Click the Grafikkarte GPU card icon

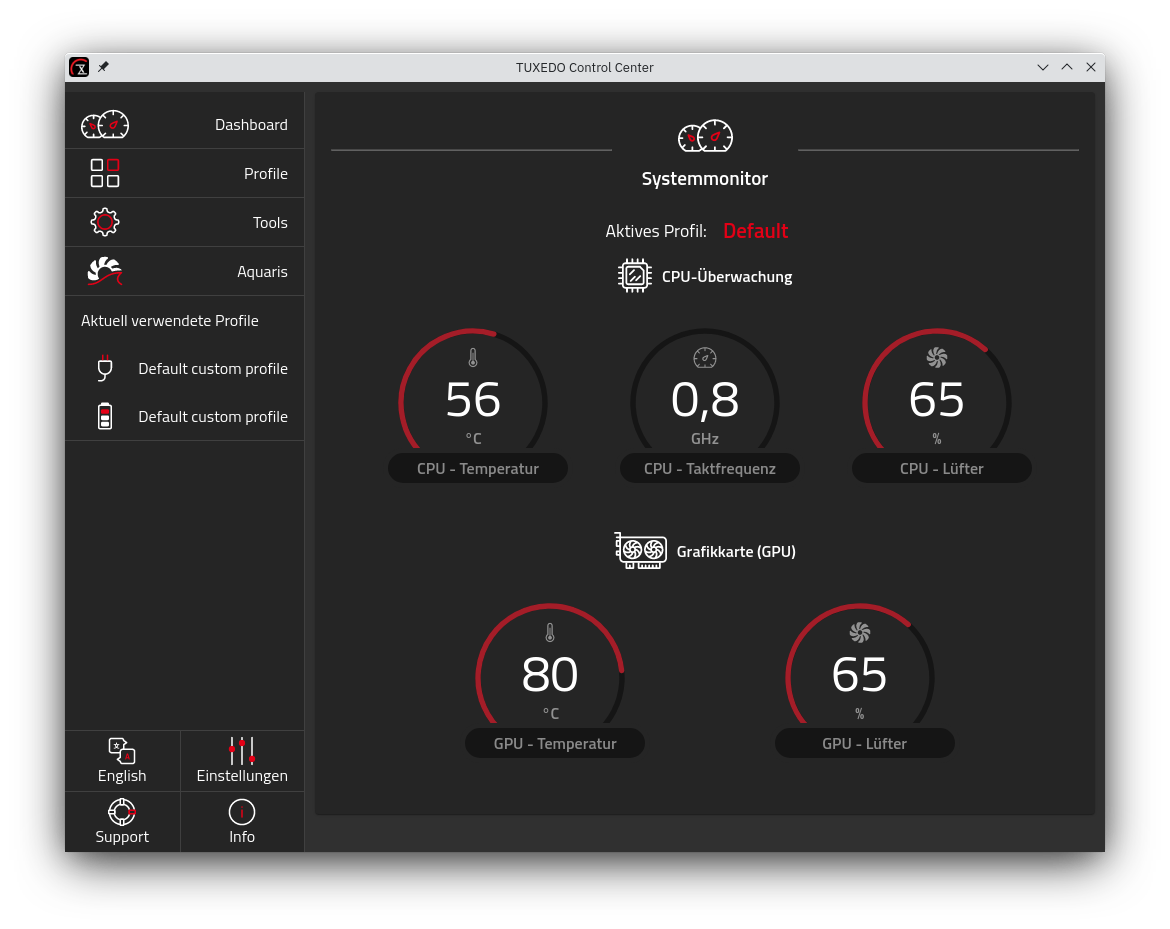point(640,551)
